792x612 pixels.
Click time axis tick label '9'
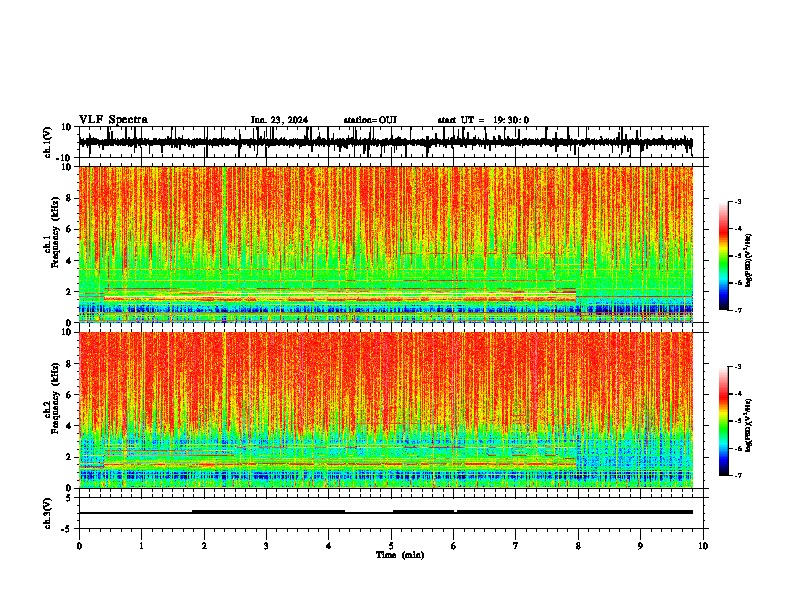[640, 546]
